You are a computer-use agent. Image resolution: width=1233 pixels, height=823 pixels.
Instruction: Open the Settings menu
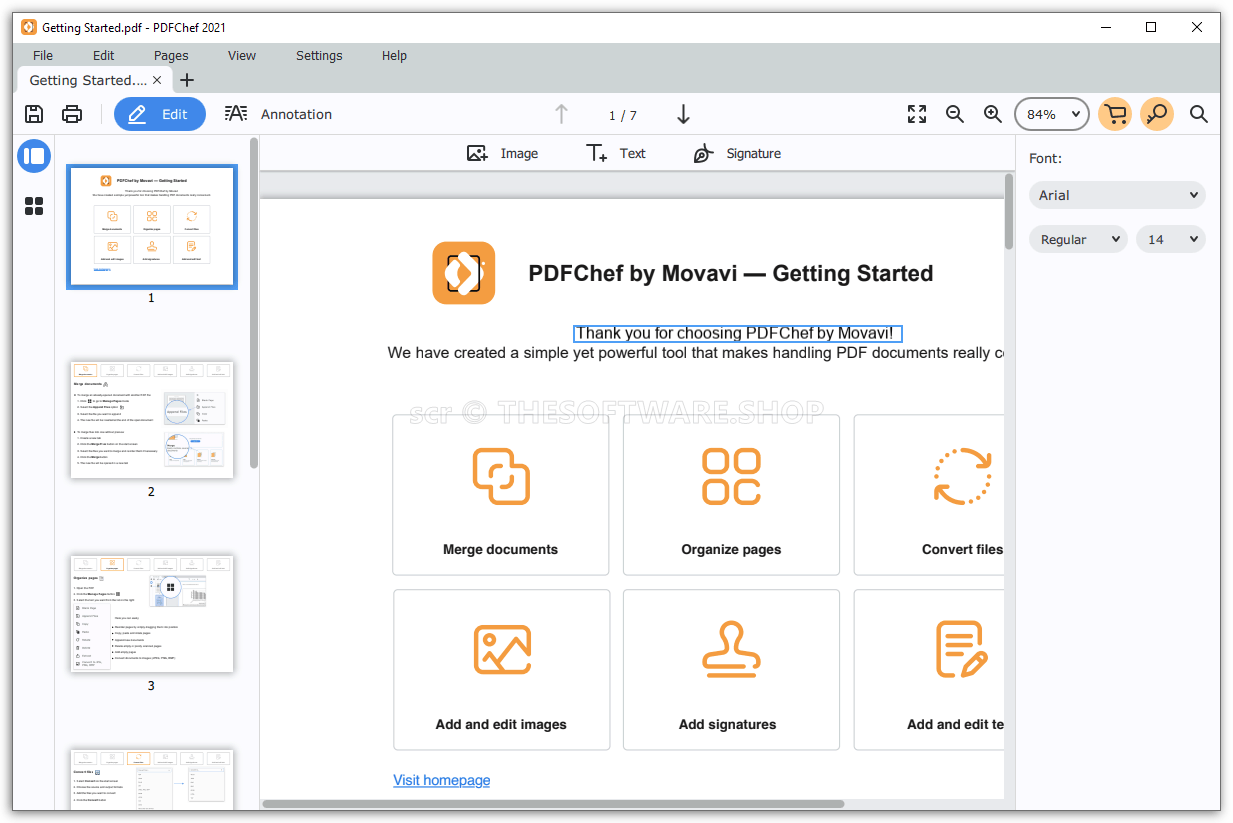[319, 55]
